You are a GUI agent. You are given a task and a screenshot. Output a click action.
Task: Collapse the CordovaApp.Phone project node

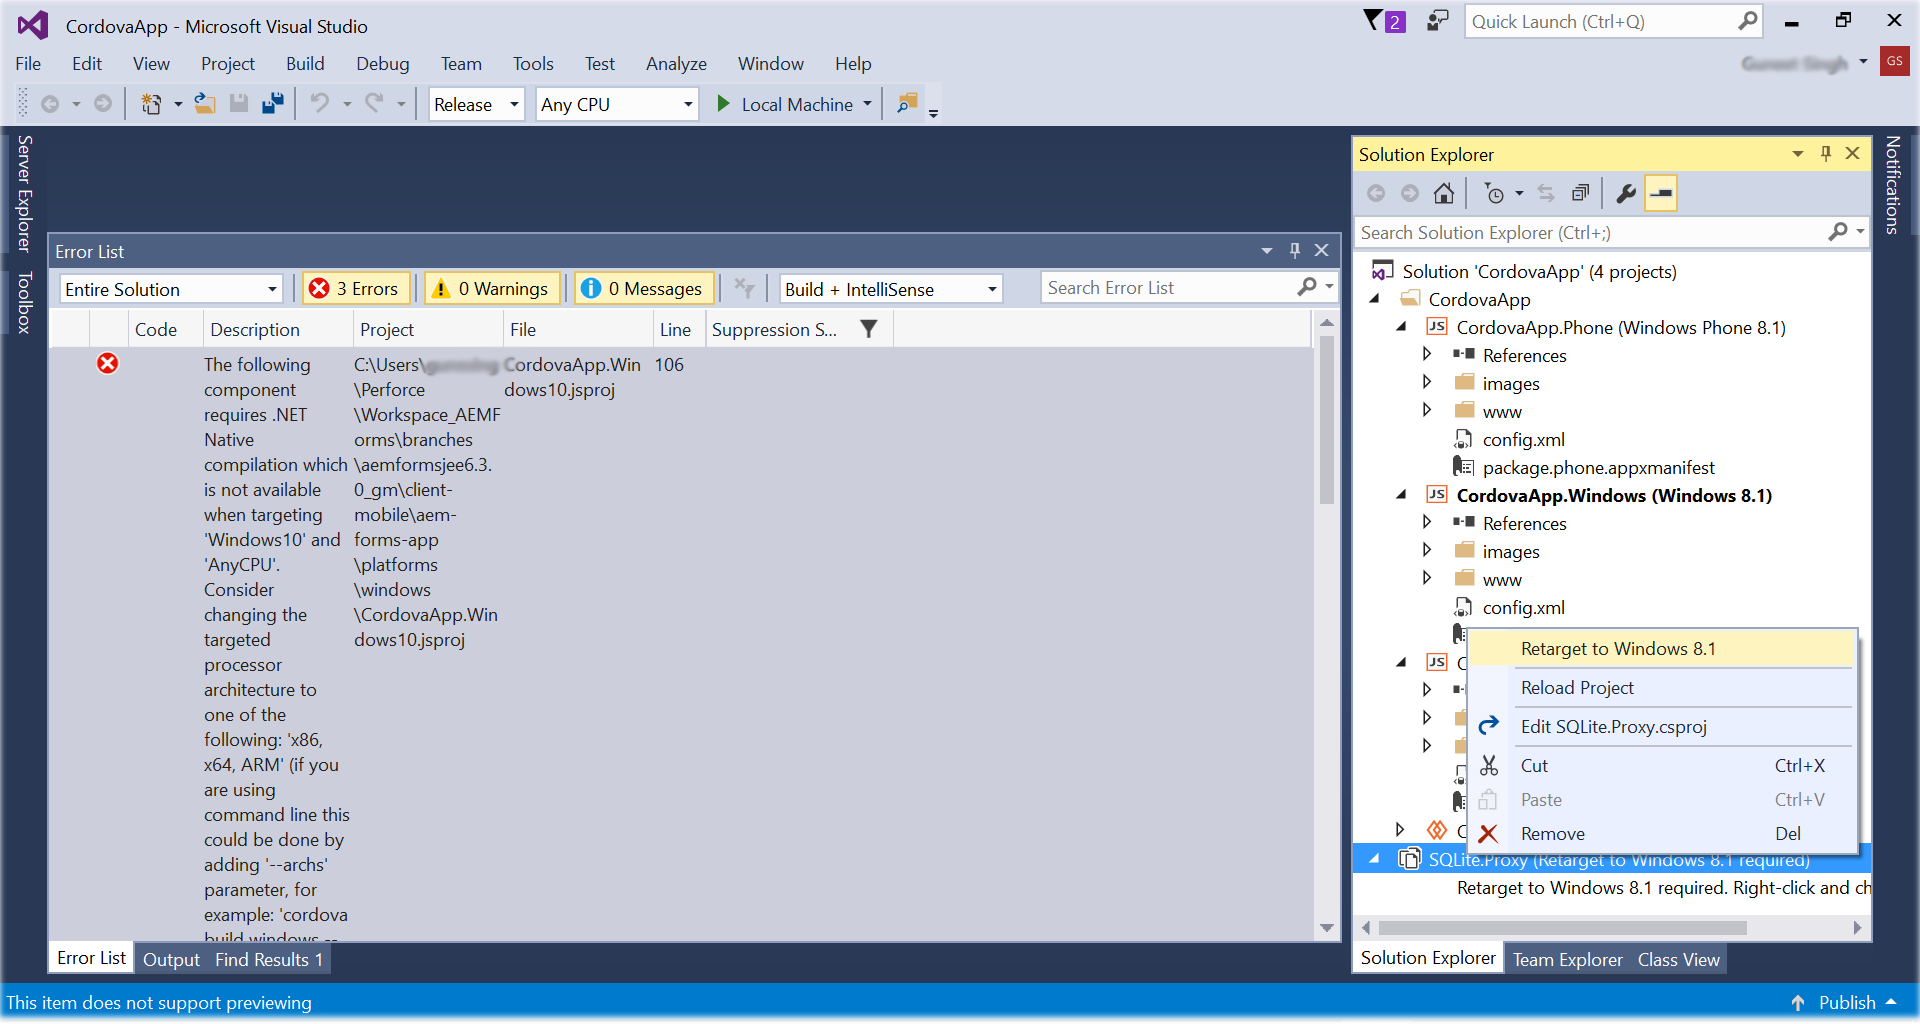click(1401, 327)
